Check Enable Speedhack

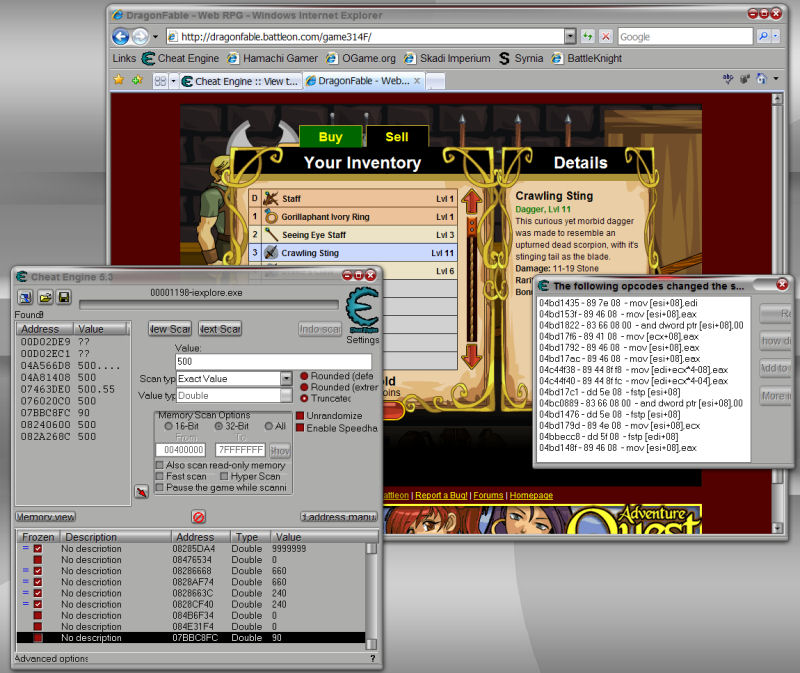pos(298,427)
